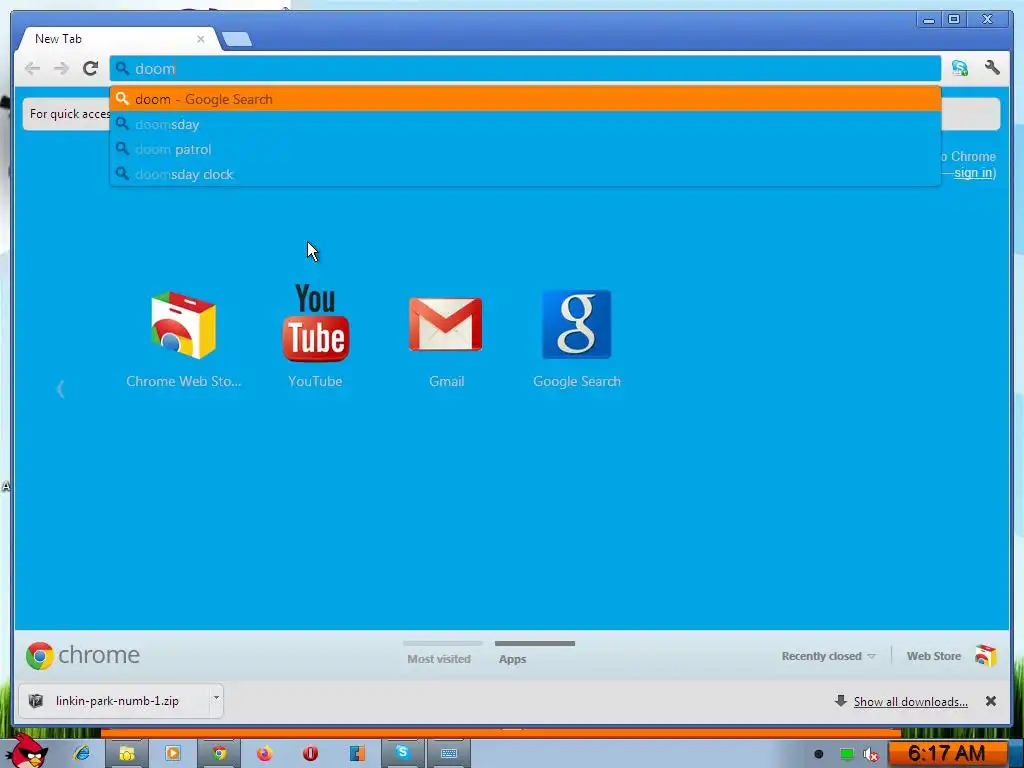
Task: Click the muted volume tray icon
Action: pyautogui.click(x=871, y=754)
